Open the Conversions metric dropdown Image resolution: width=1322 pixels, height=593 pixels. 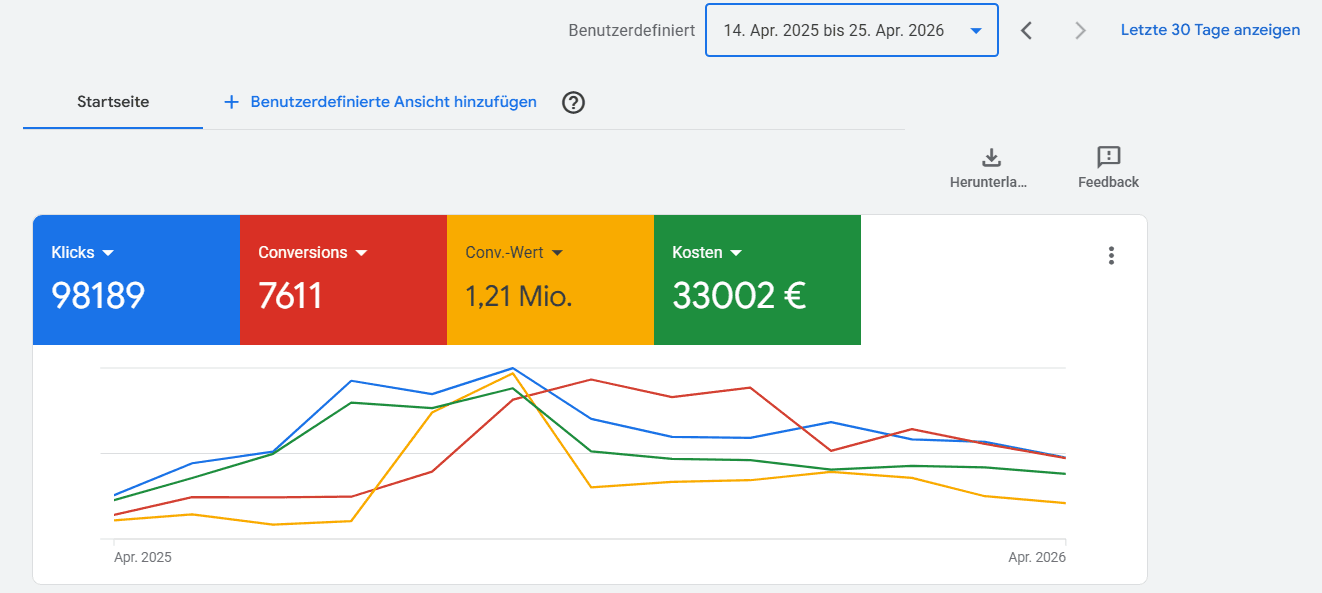pos(313,253)
